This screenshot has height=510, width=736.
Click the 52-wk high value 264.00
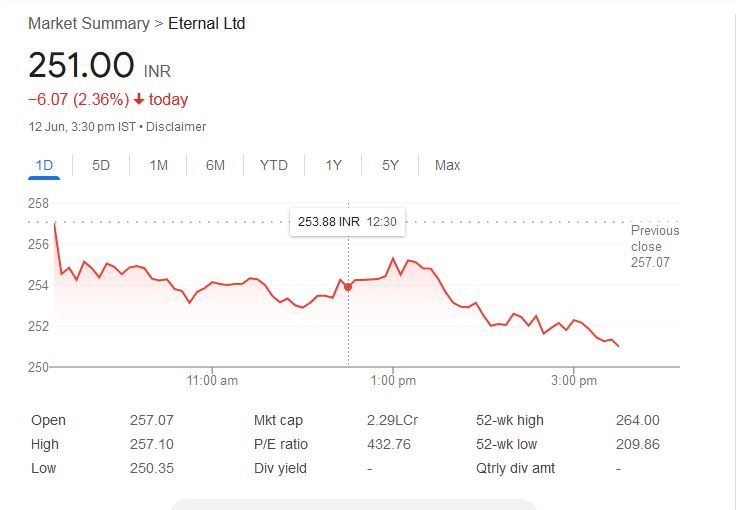(637, 420)
